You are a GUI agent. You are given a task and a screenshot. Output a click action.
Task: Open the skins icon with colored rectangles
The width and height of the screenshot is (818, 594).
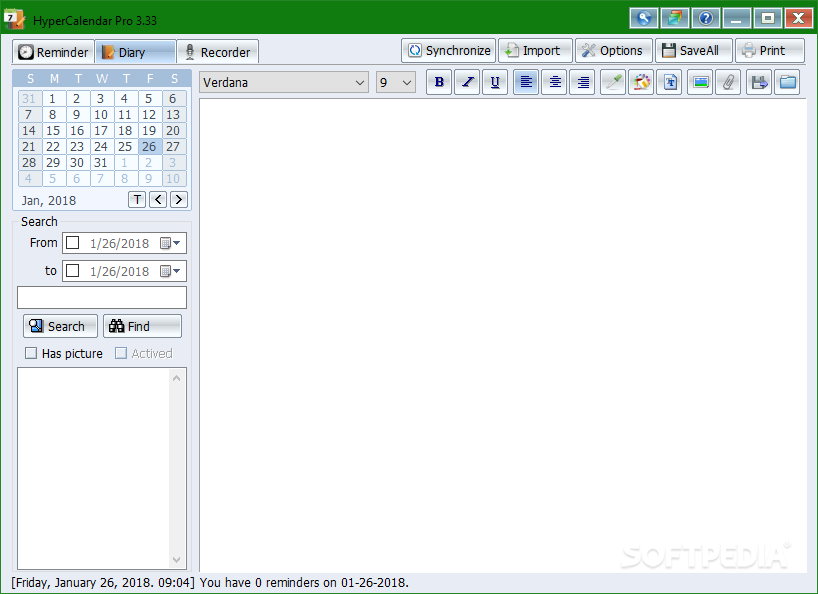coord(675,19)
